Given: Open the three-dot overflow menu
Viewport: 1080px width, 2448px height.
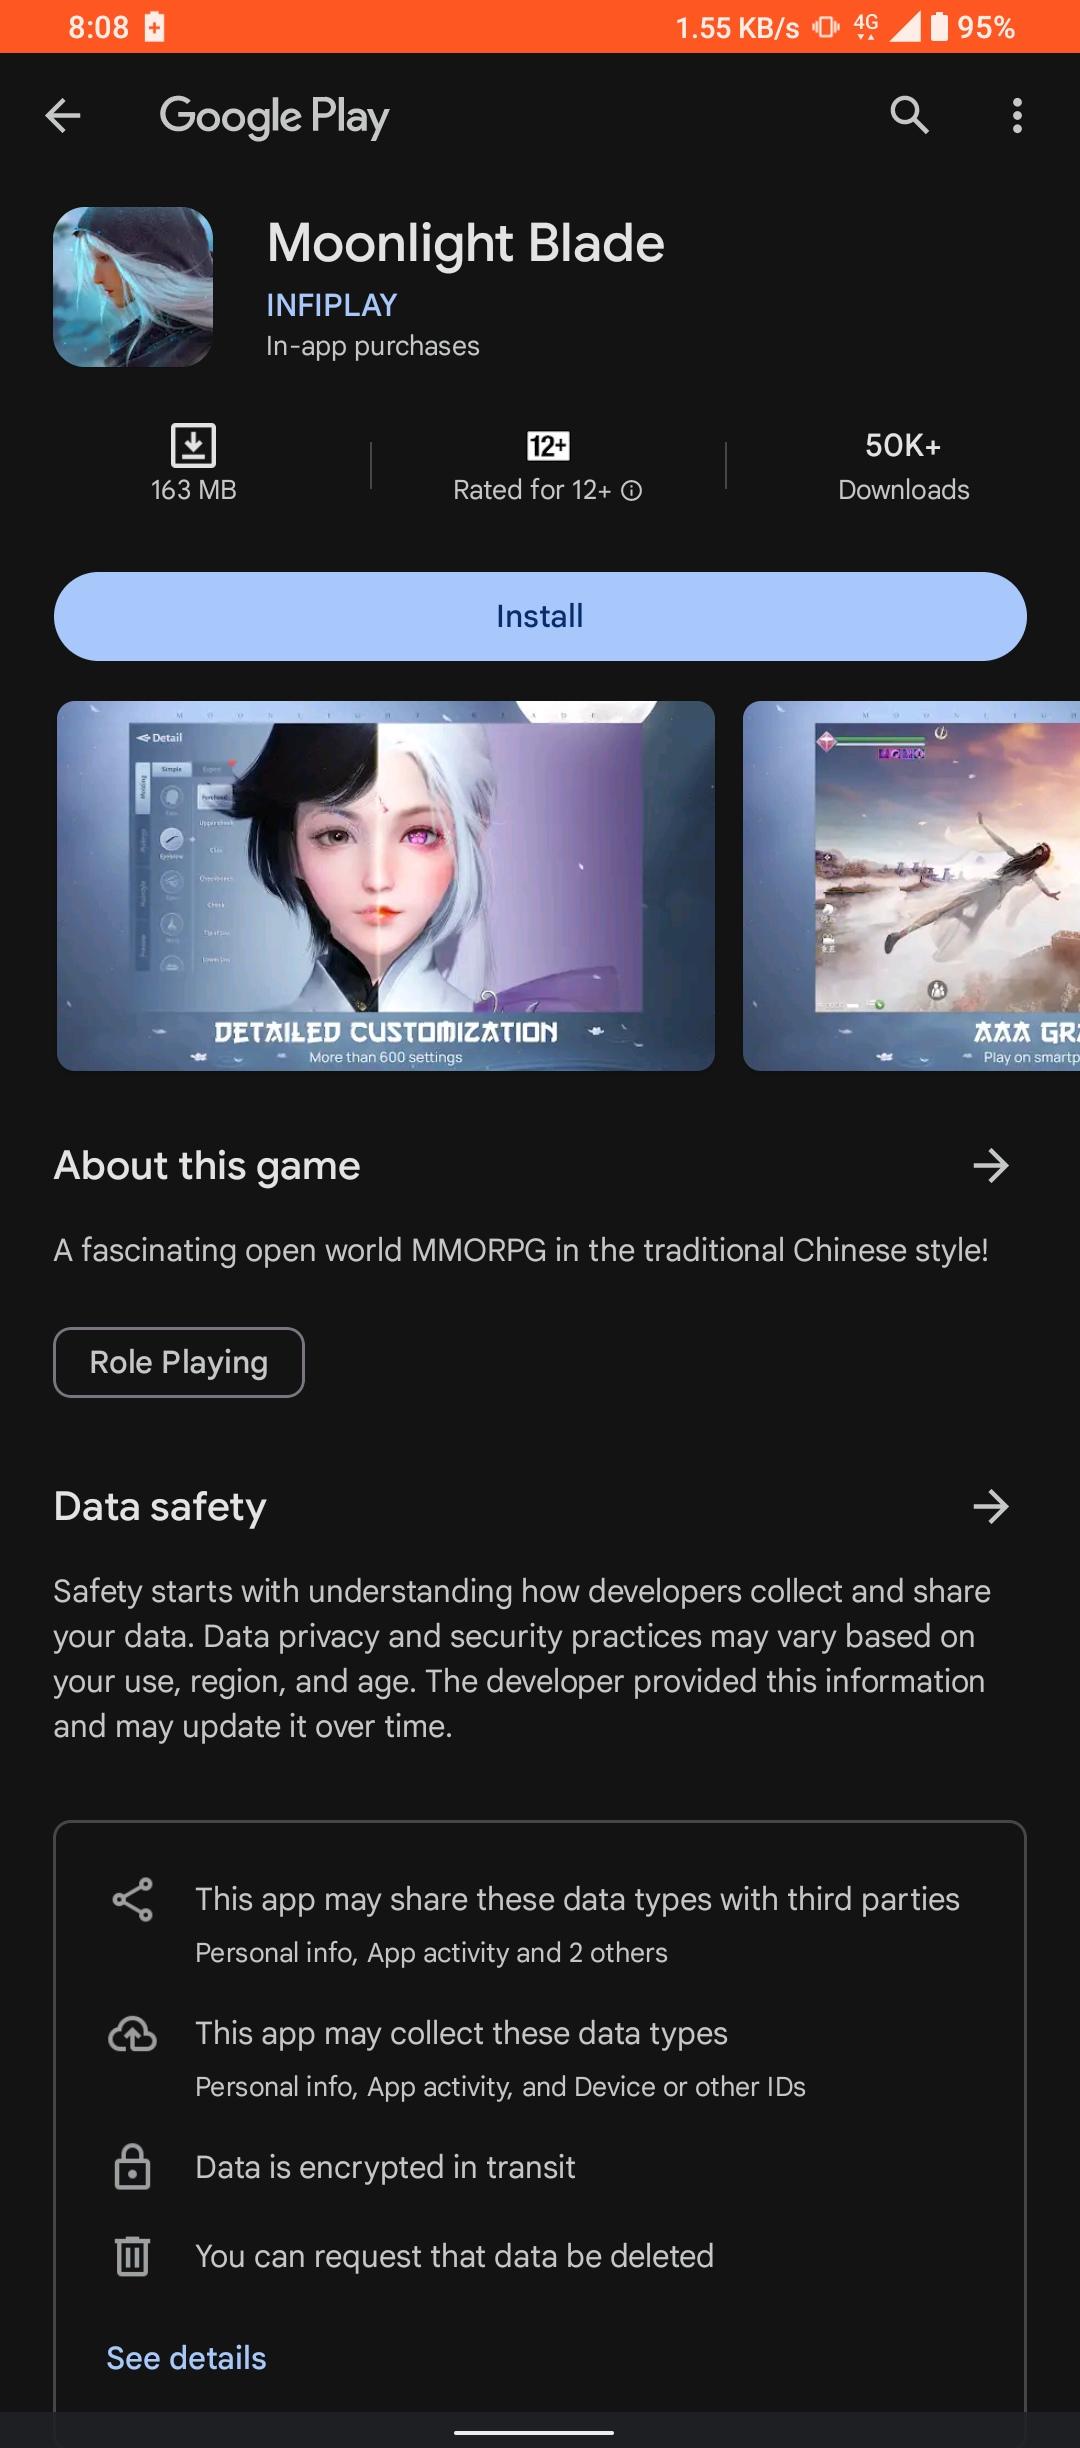Looking at the screenshot, I should click(1017, 116).
